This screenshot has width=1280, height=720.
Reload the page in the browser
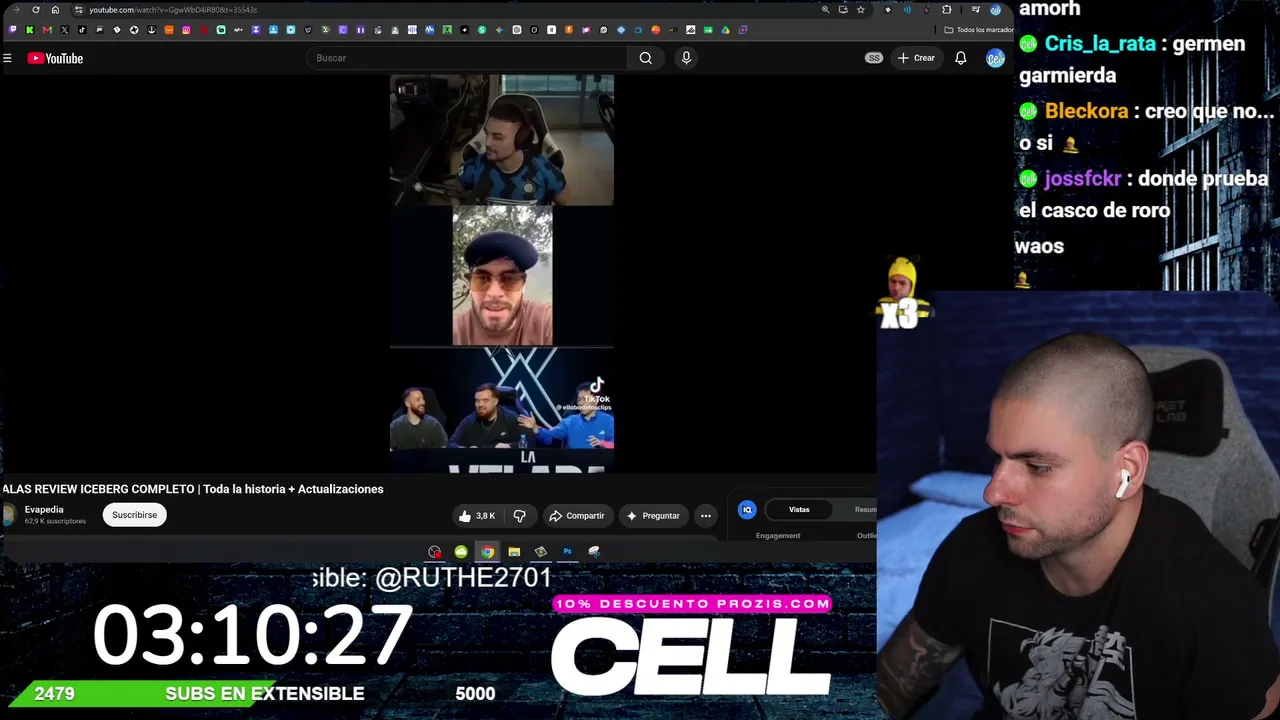tap(36, 10)
